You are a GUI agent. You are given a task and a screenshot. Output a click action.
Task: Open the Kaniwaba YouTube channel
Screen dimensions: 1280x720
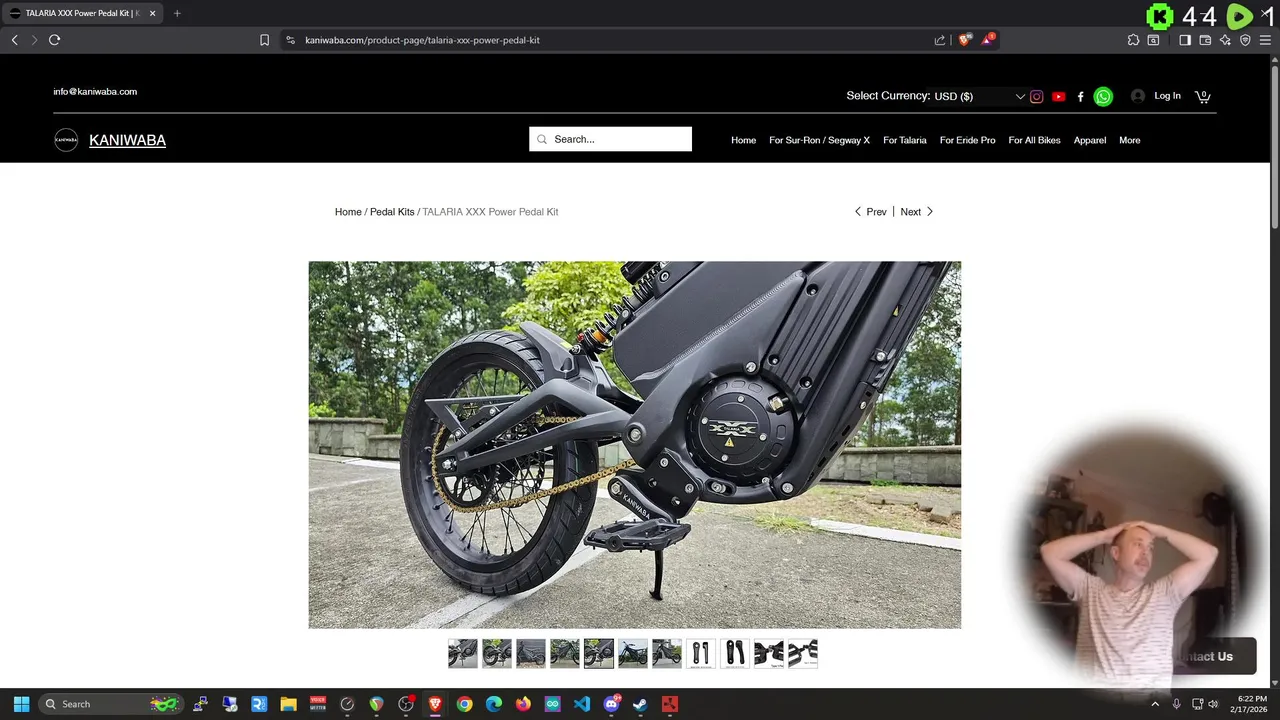(1059, 97)
